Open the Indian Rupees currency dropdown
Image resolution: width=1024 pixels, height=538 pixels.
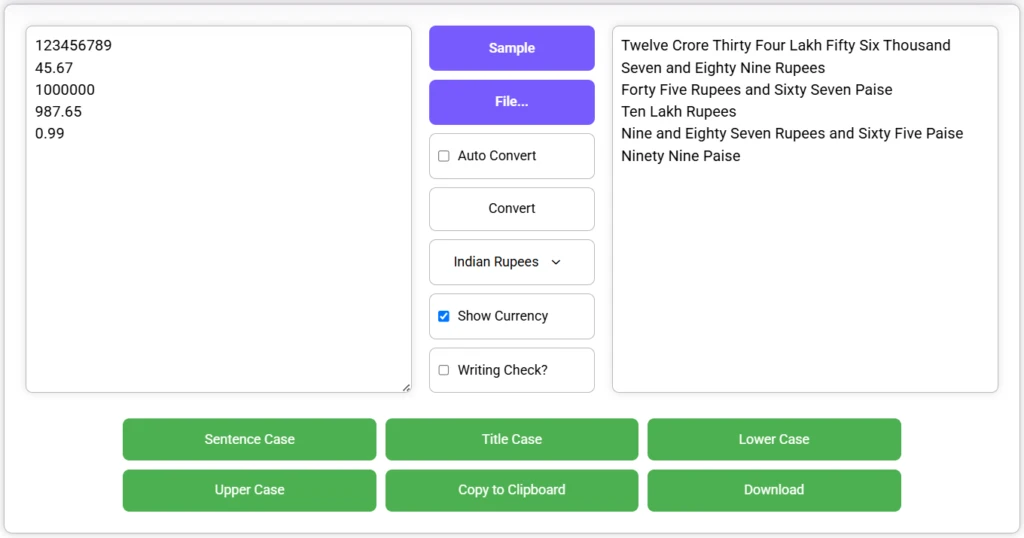(511, 262)
